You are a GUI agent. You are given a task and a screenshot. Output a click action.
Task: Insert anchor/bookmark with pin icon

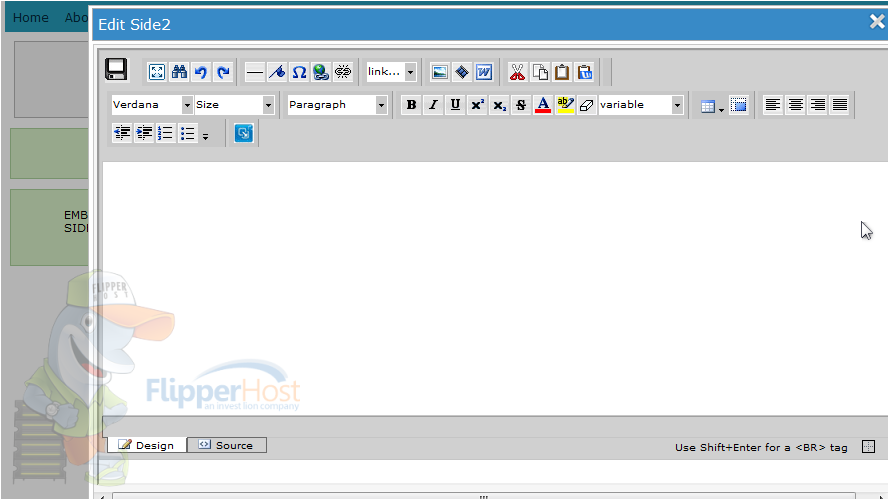coord(277,72)
